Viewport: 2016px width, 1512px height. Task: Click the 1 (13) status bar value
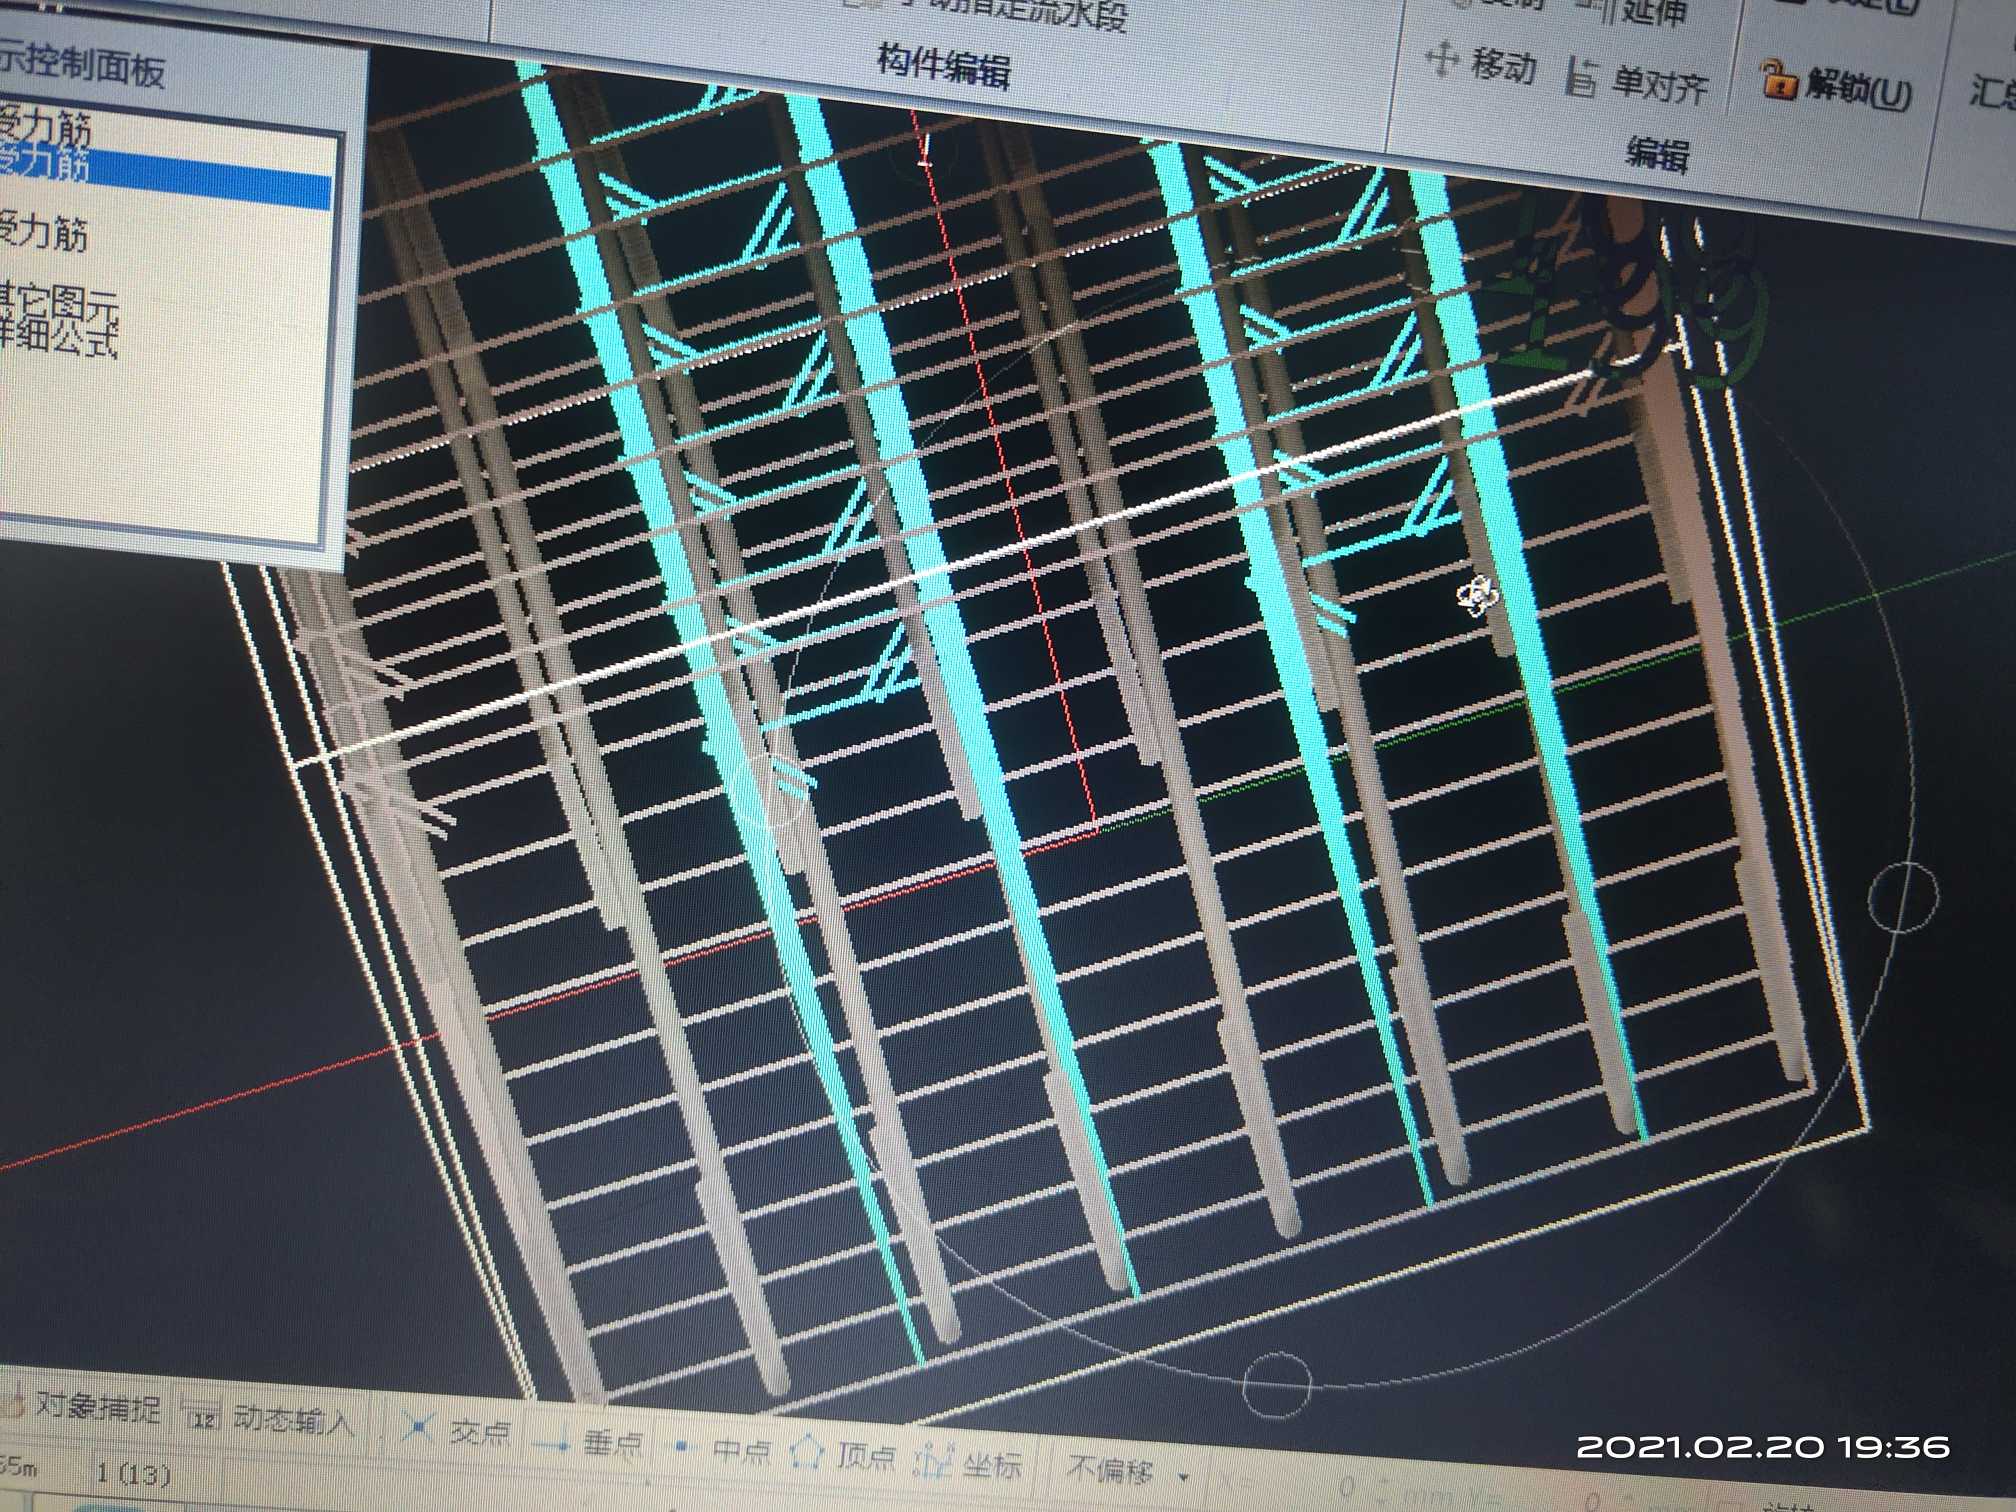coord(133,1473)
